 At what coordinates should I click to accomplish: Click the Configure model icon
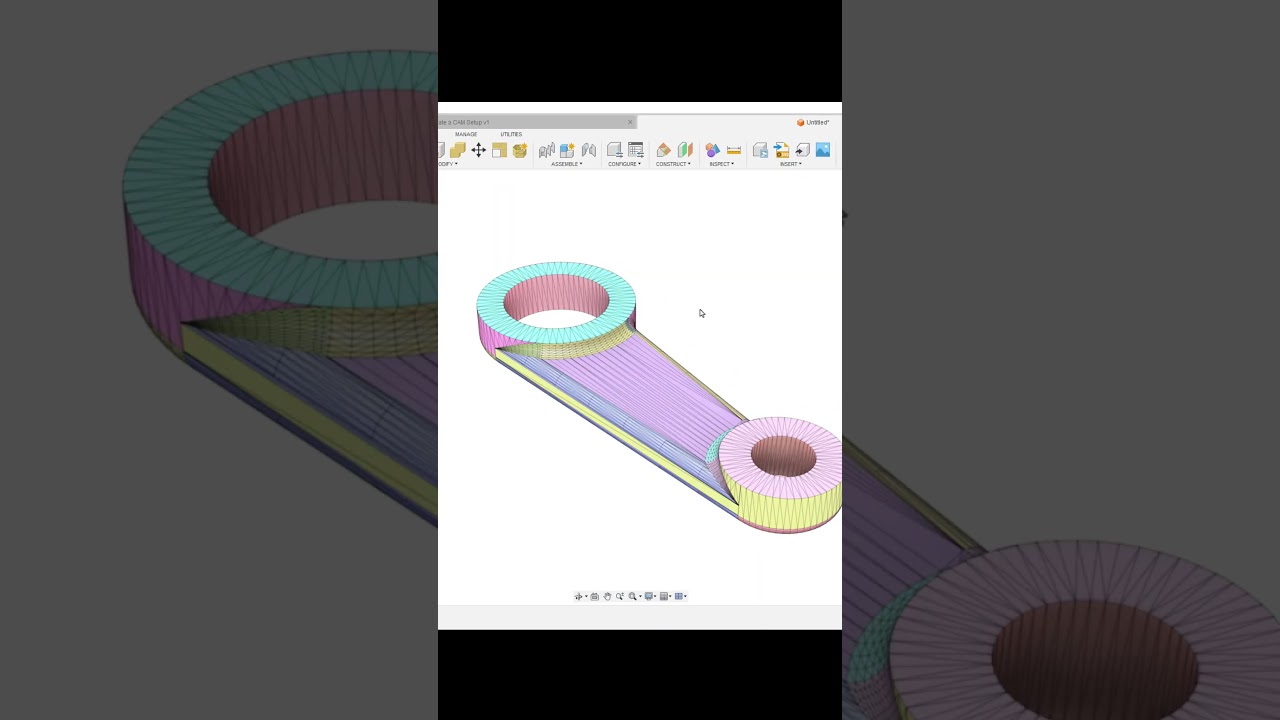(615, 150)
